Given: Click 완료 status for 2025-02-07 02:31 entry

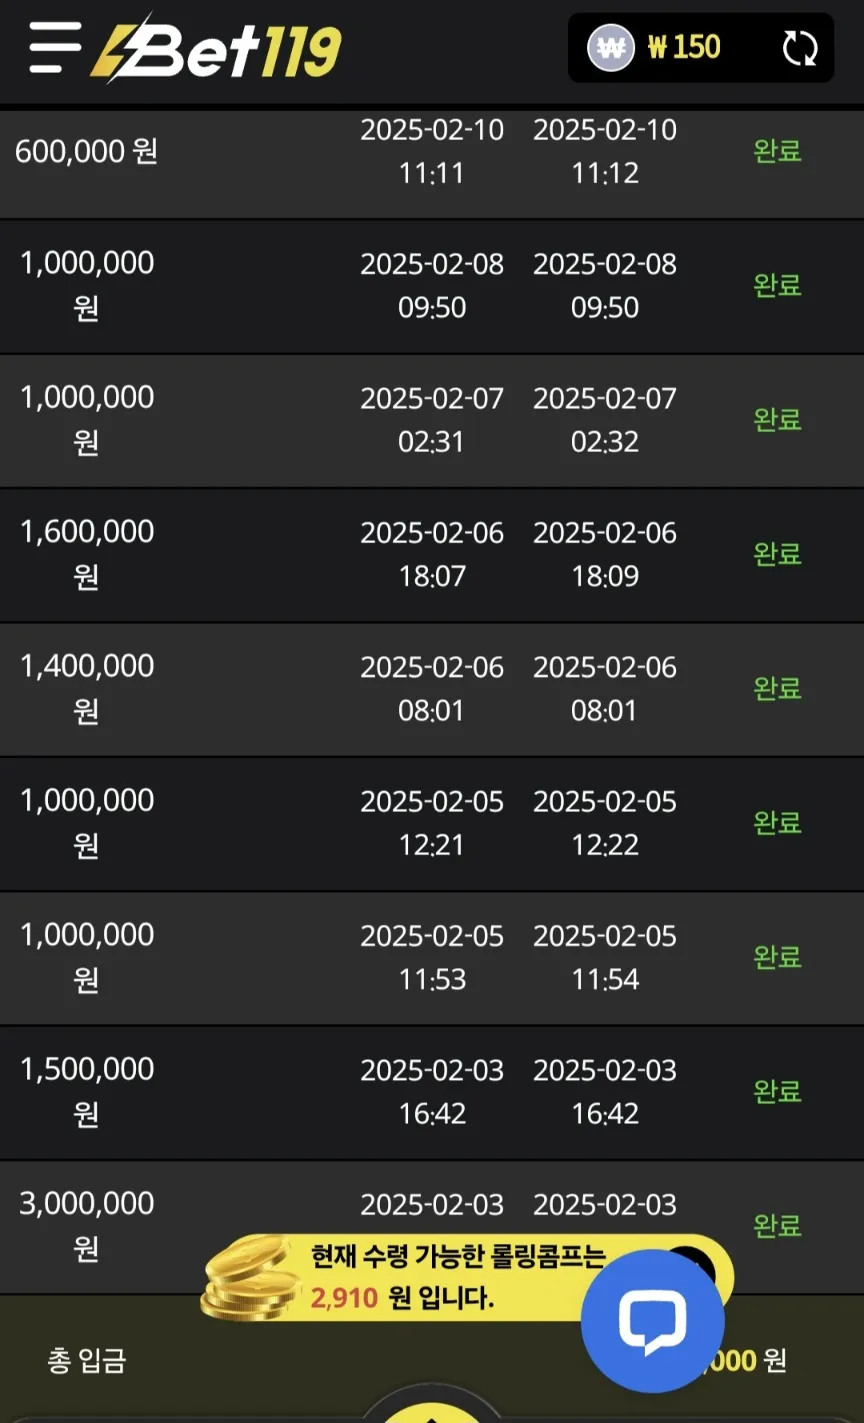Looking at the screenshot, I should pos(778,419).
